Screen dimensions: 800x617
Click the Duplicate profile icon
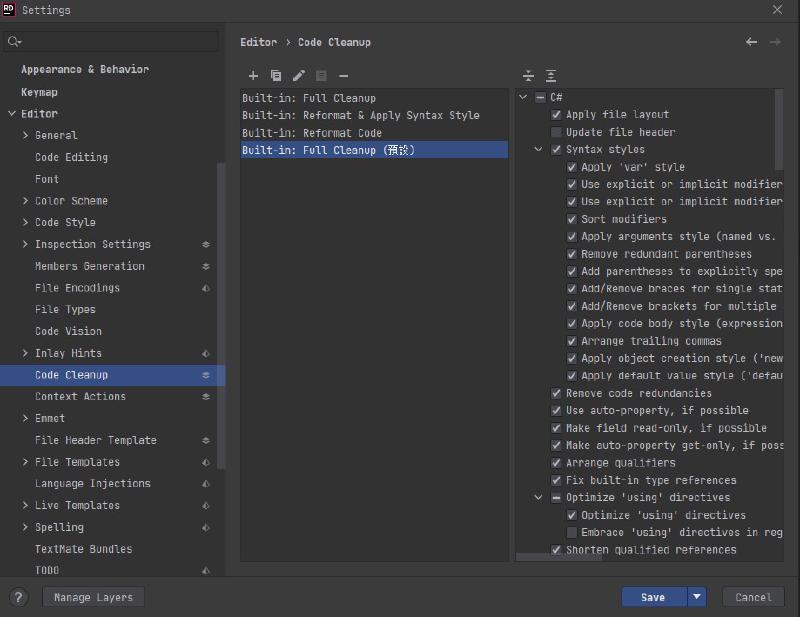[x=275, y=76]
